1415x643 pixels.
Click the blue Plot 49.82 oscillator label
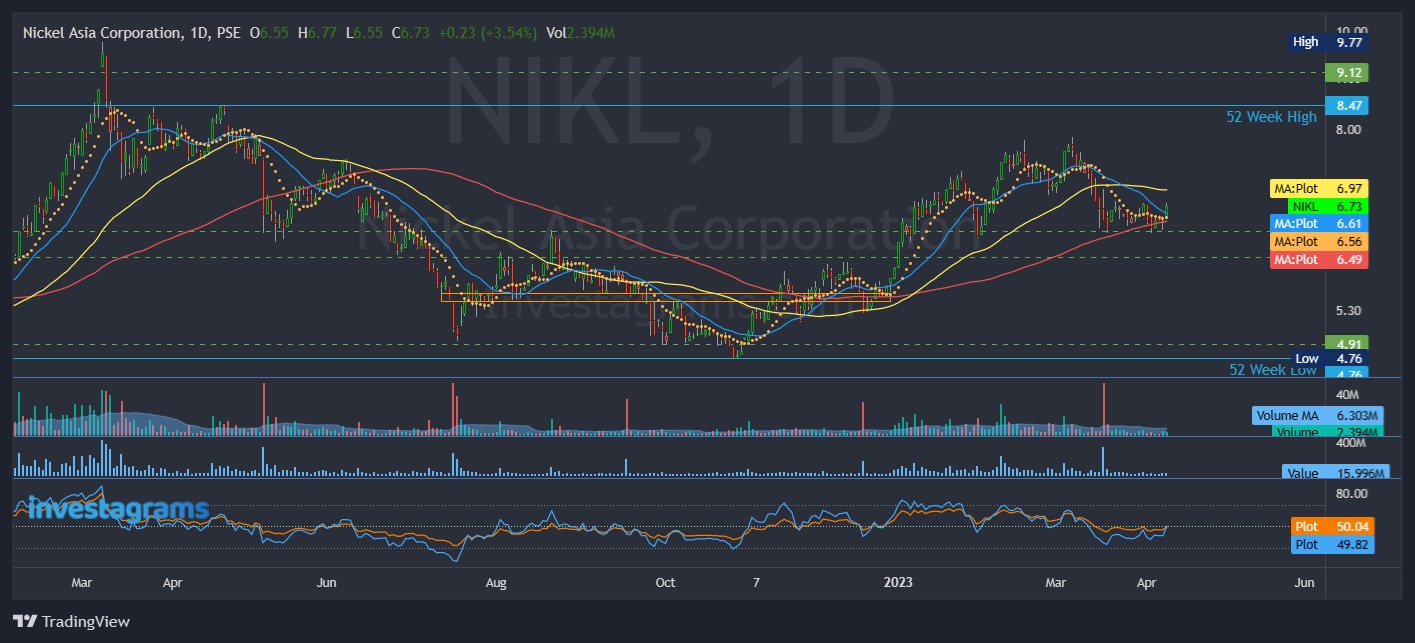point(1332,545)
